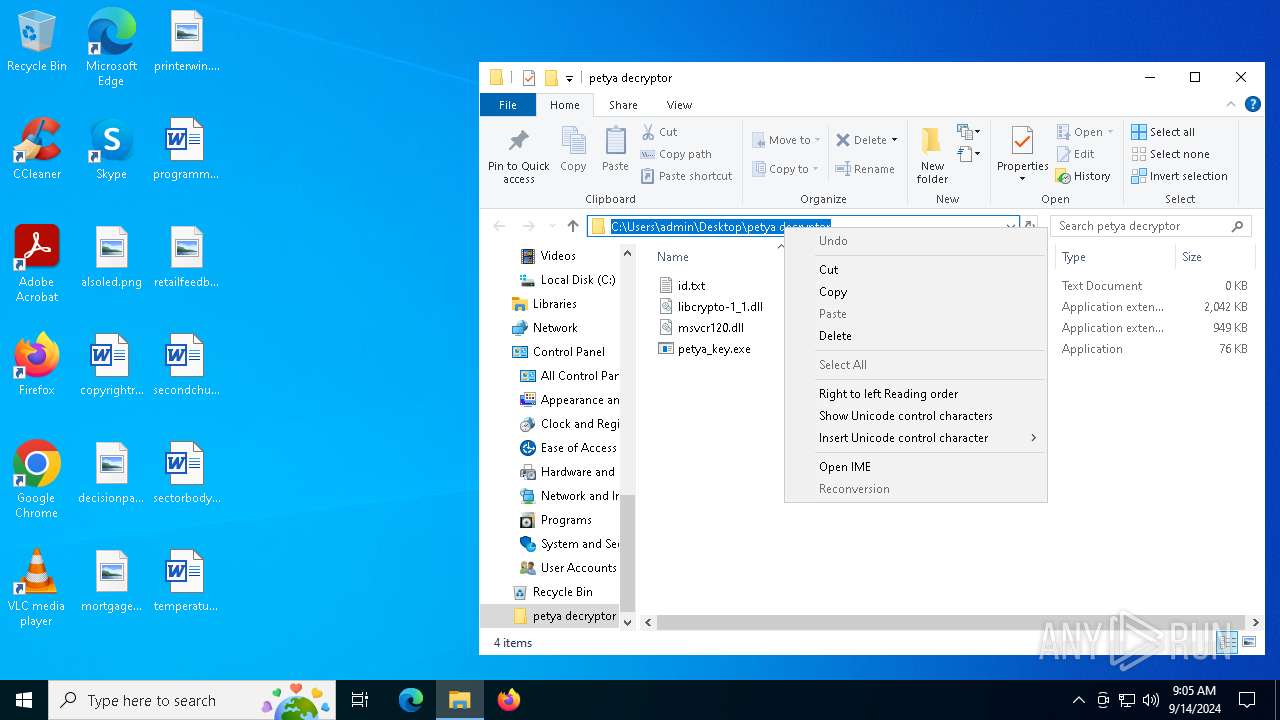Click the ribbon Paste icon
The image size is (1280, 720).
pyautogui.click(x=615, y=150)
